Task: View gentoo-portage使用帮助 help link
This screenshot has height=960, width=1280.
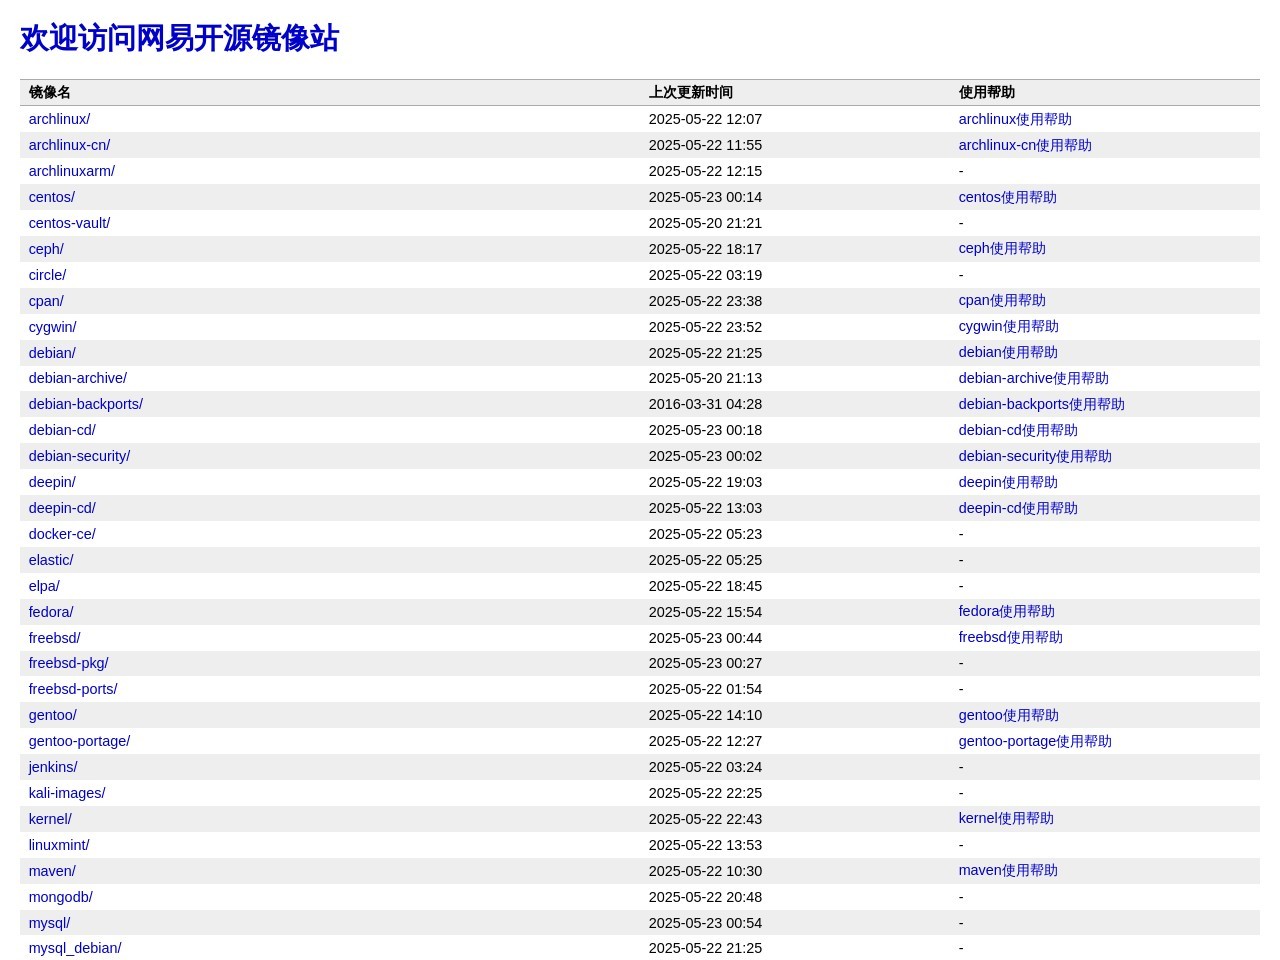Action: coord(1035,741)
